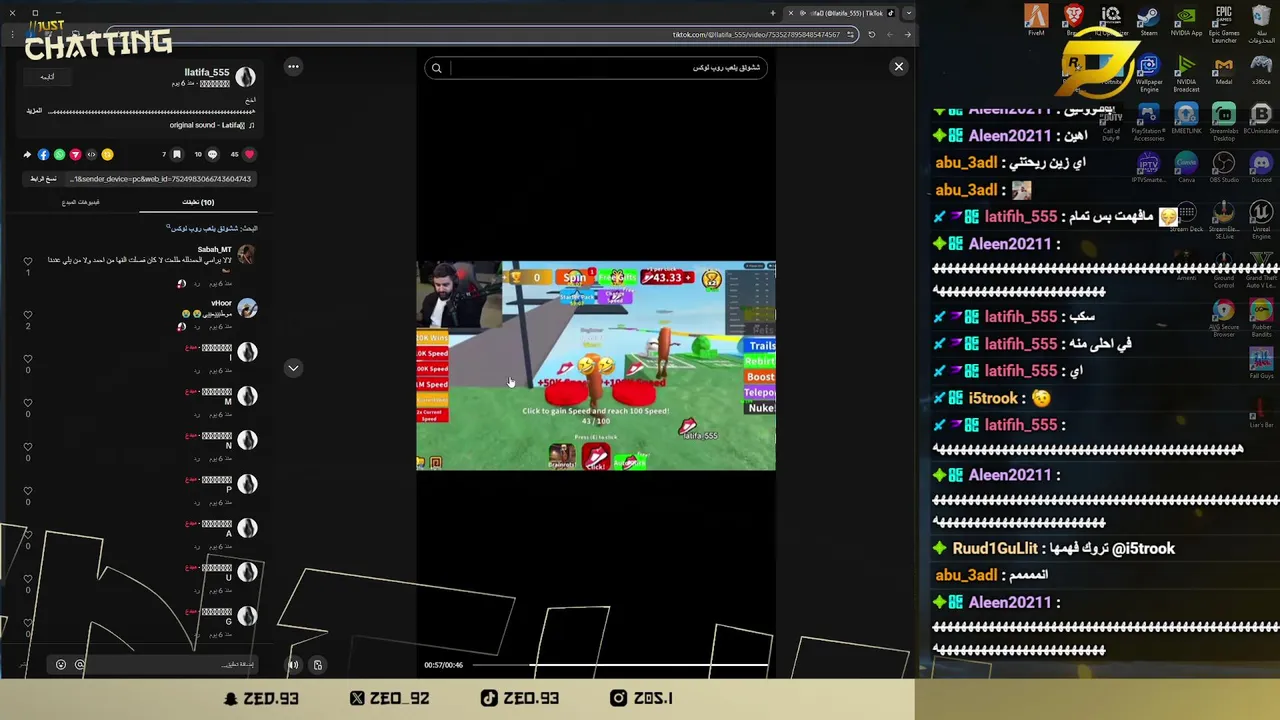Open PlayStation Accessories shortcut
This screenshot has width=1280, height=720.
[x=1148, y=123]
